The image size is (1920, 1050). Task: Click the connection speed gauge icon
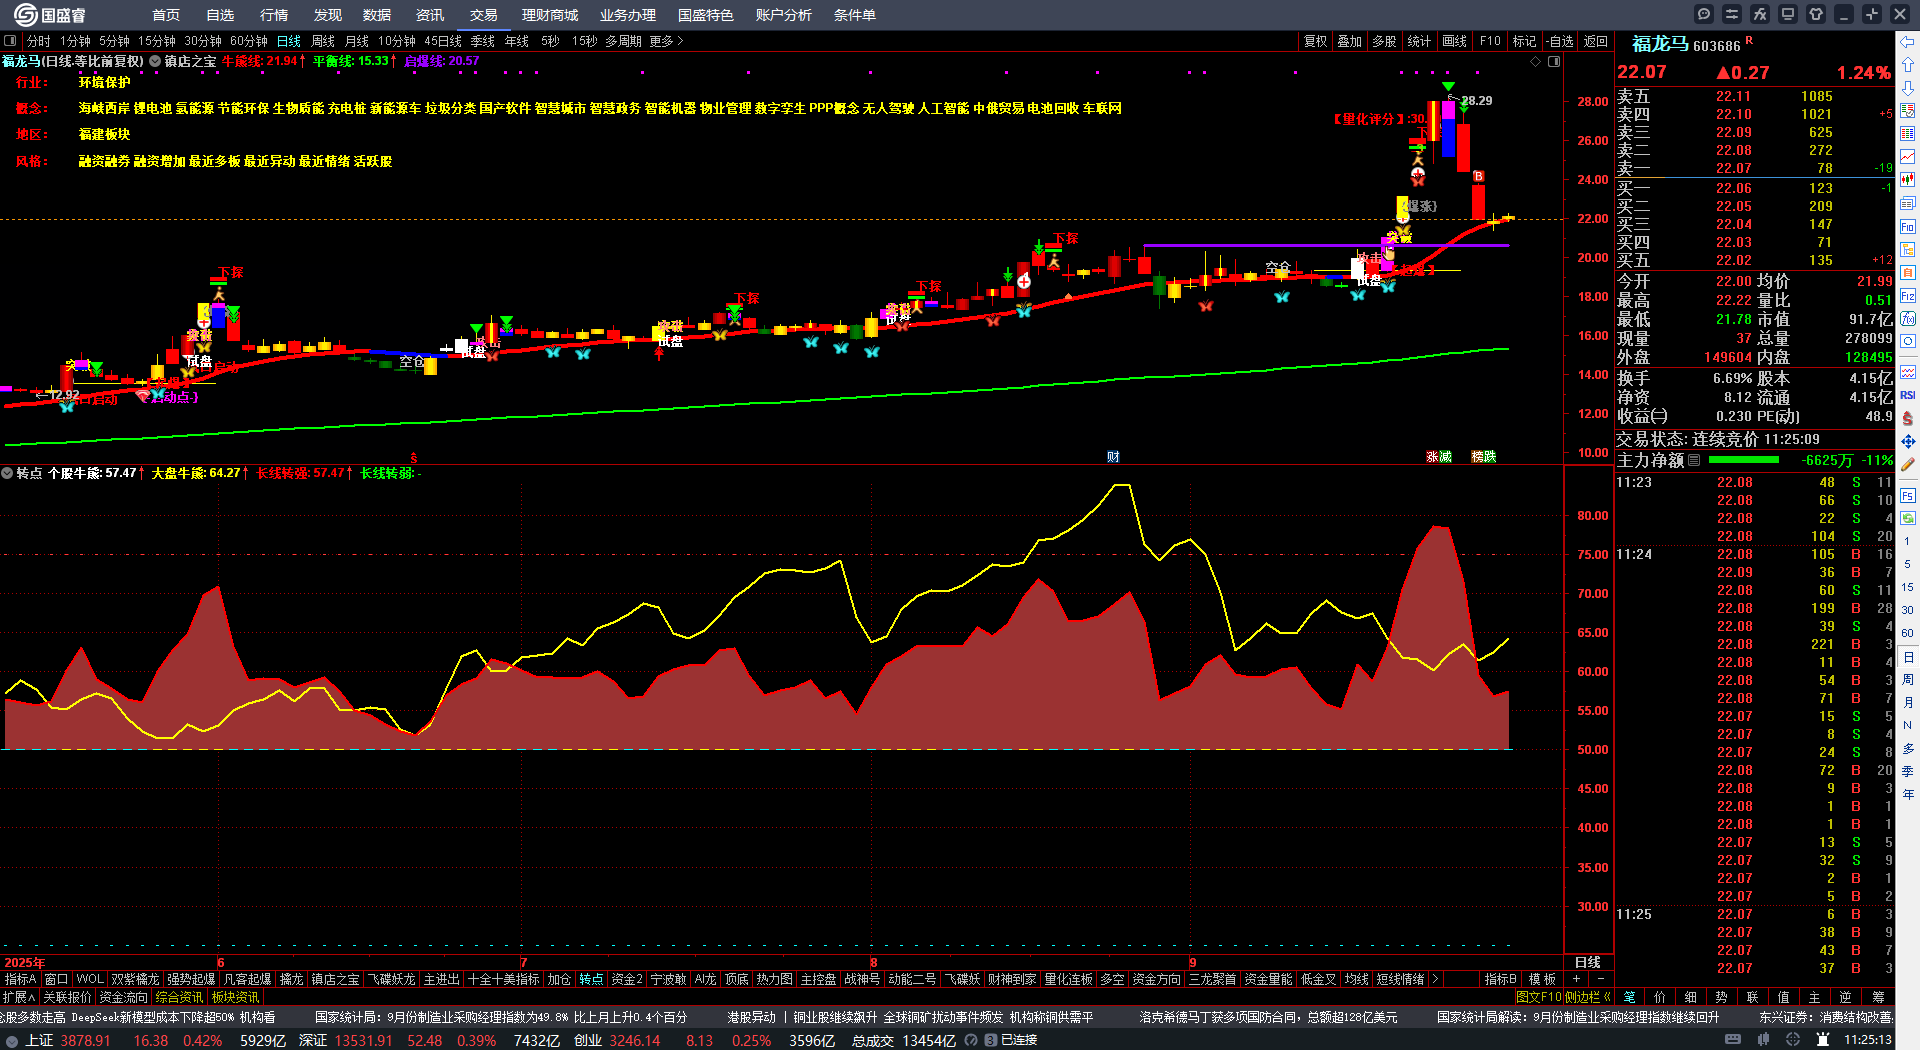click(x=971, y=1040)
